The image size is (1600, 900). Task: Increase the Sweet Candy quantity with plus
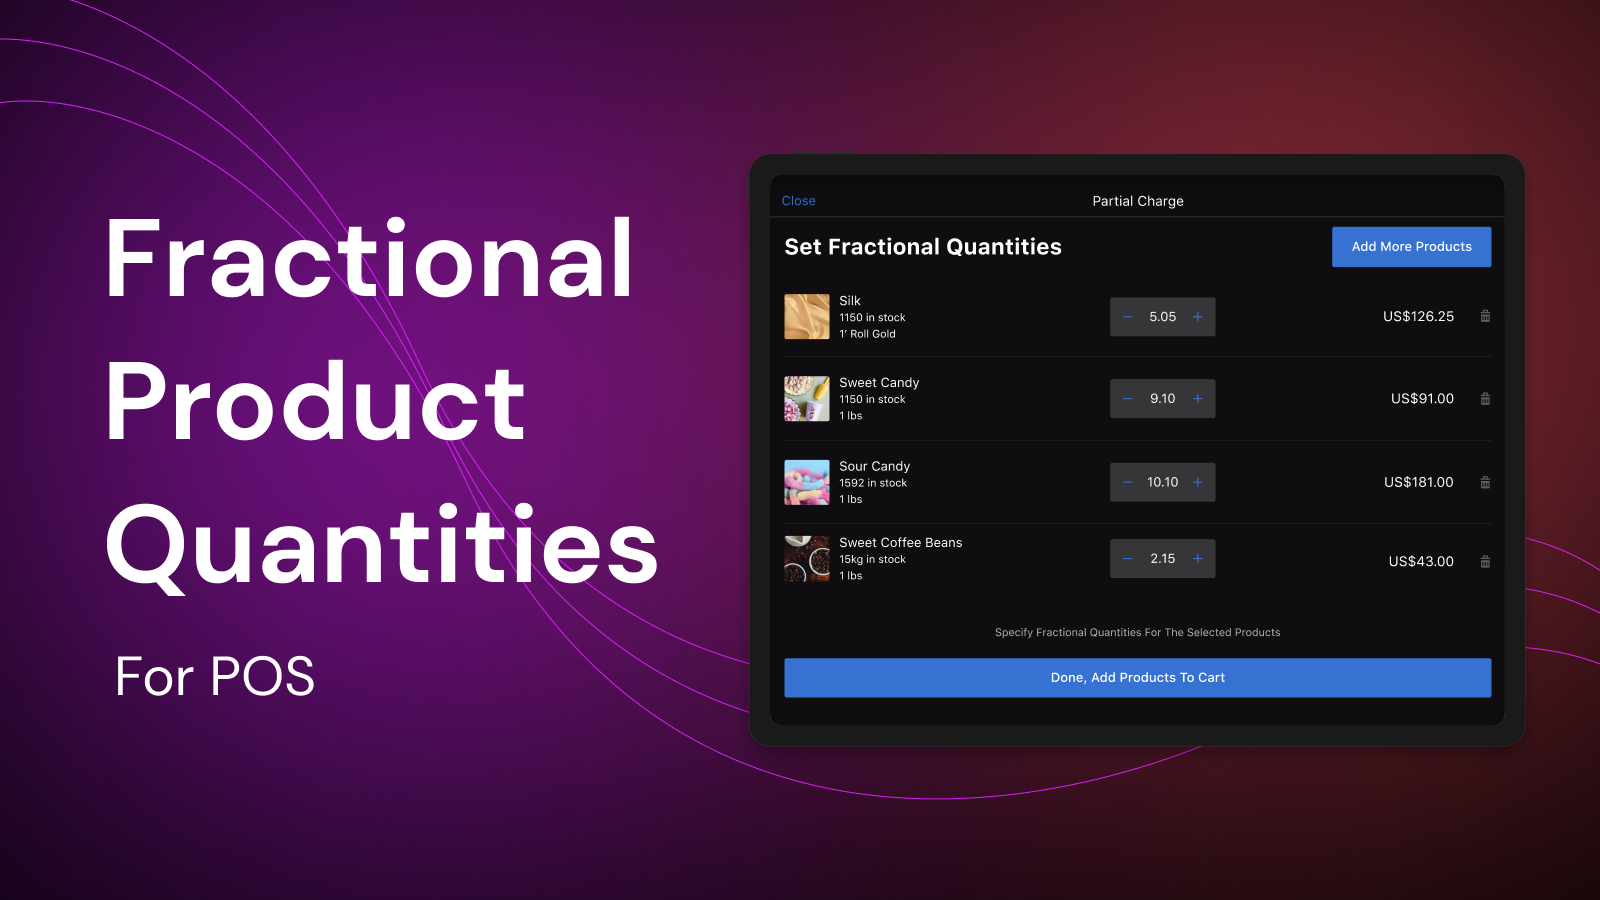(x=1197, y=398)
